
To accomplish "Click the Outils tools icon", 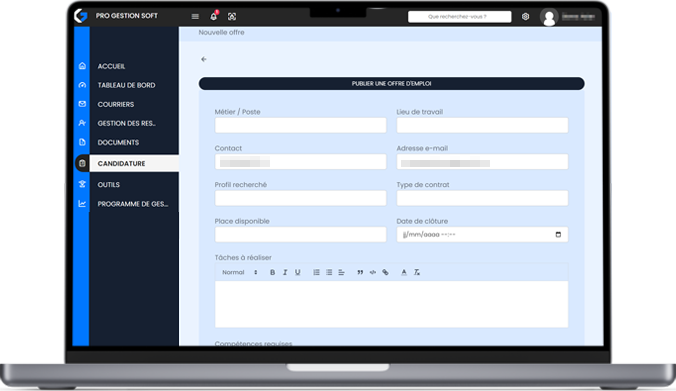I will (82, 184).
